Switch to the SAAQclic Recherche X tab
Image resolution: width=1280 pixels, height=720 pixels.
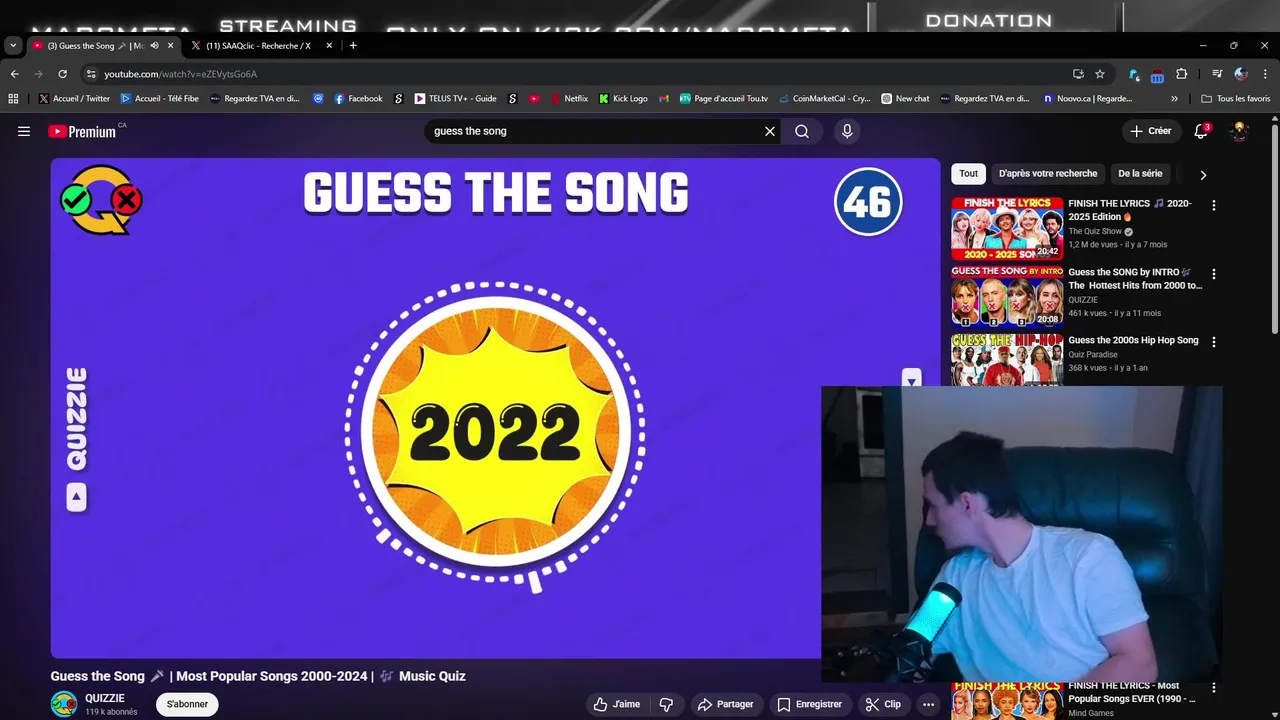pyautogui.click(x=258, y=45)
